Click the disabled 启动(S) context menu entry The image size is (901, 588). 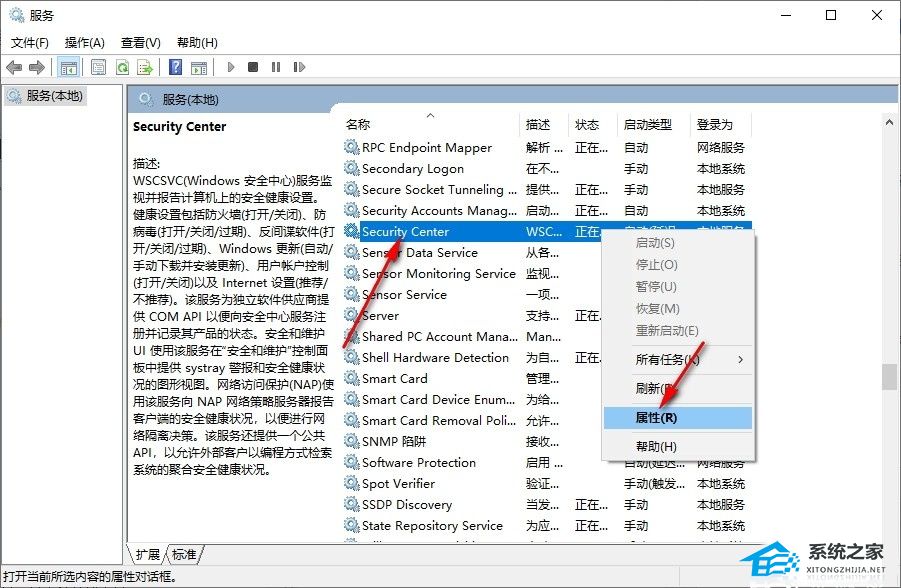point(678,243)
